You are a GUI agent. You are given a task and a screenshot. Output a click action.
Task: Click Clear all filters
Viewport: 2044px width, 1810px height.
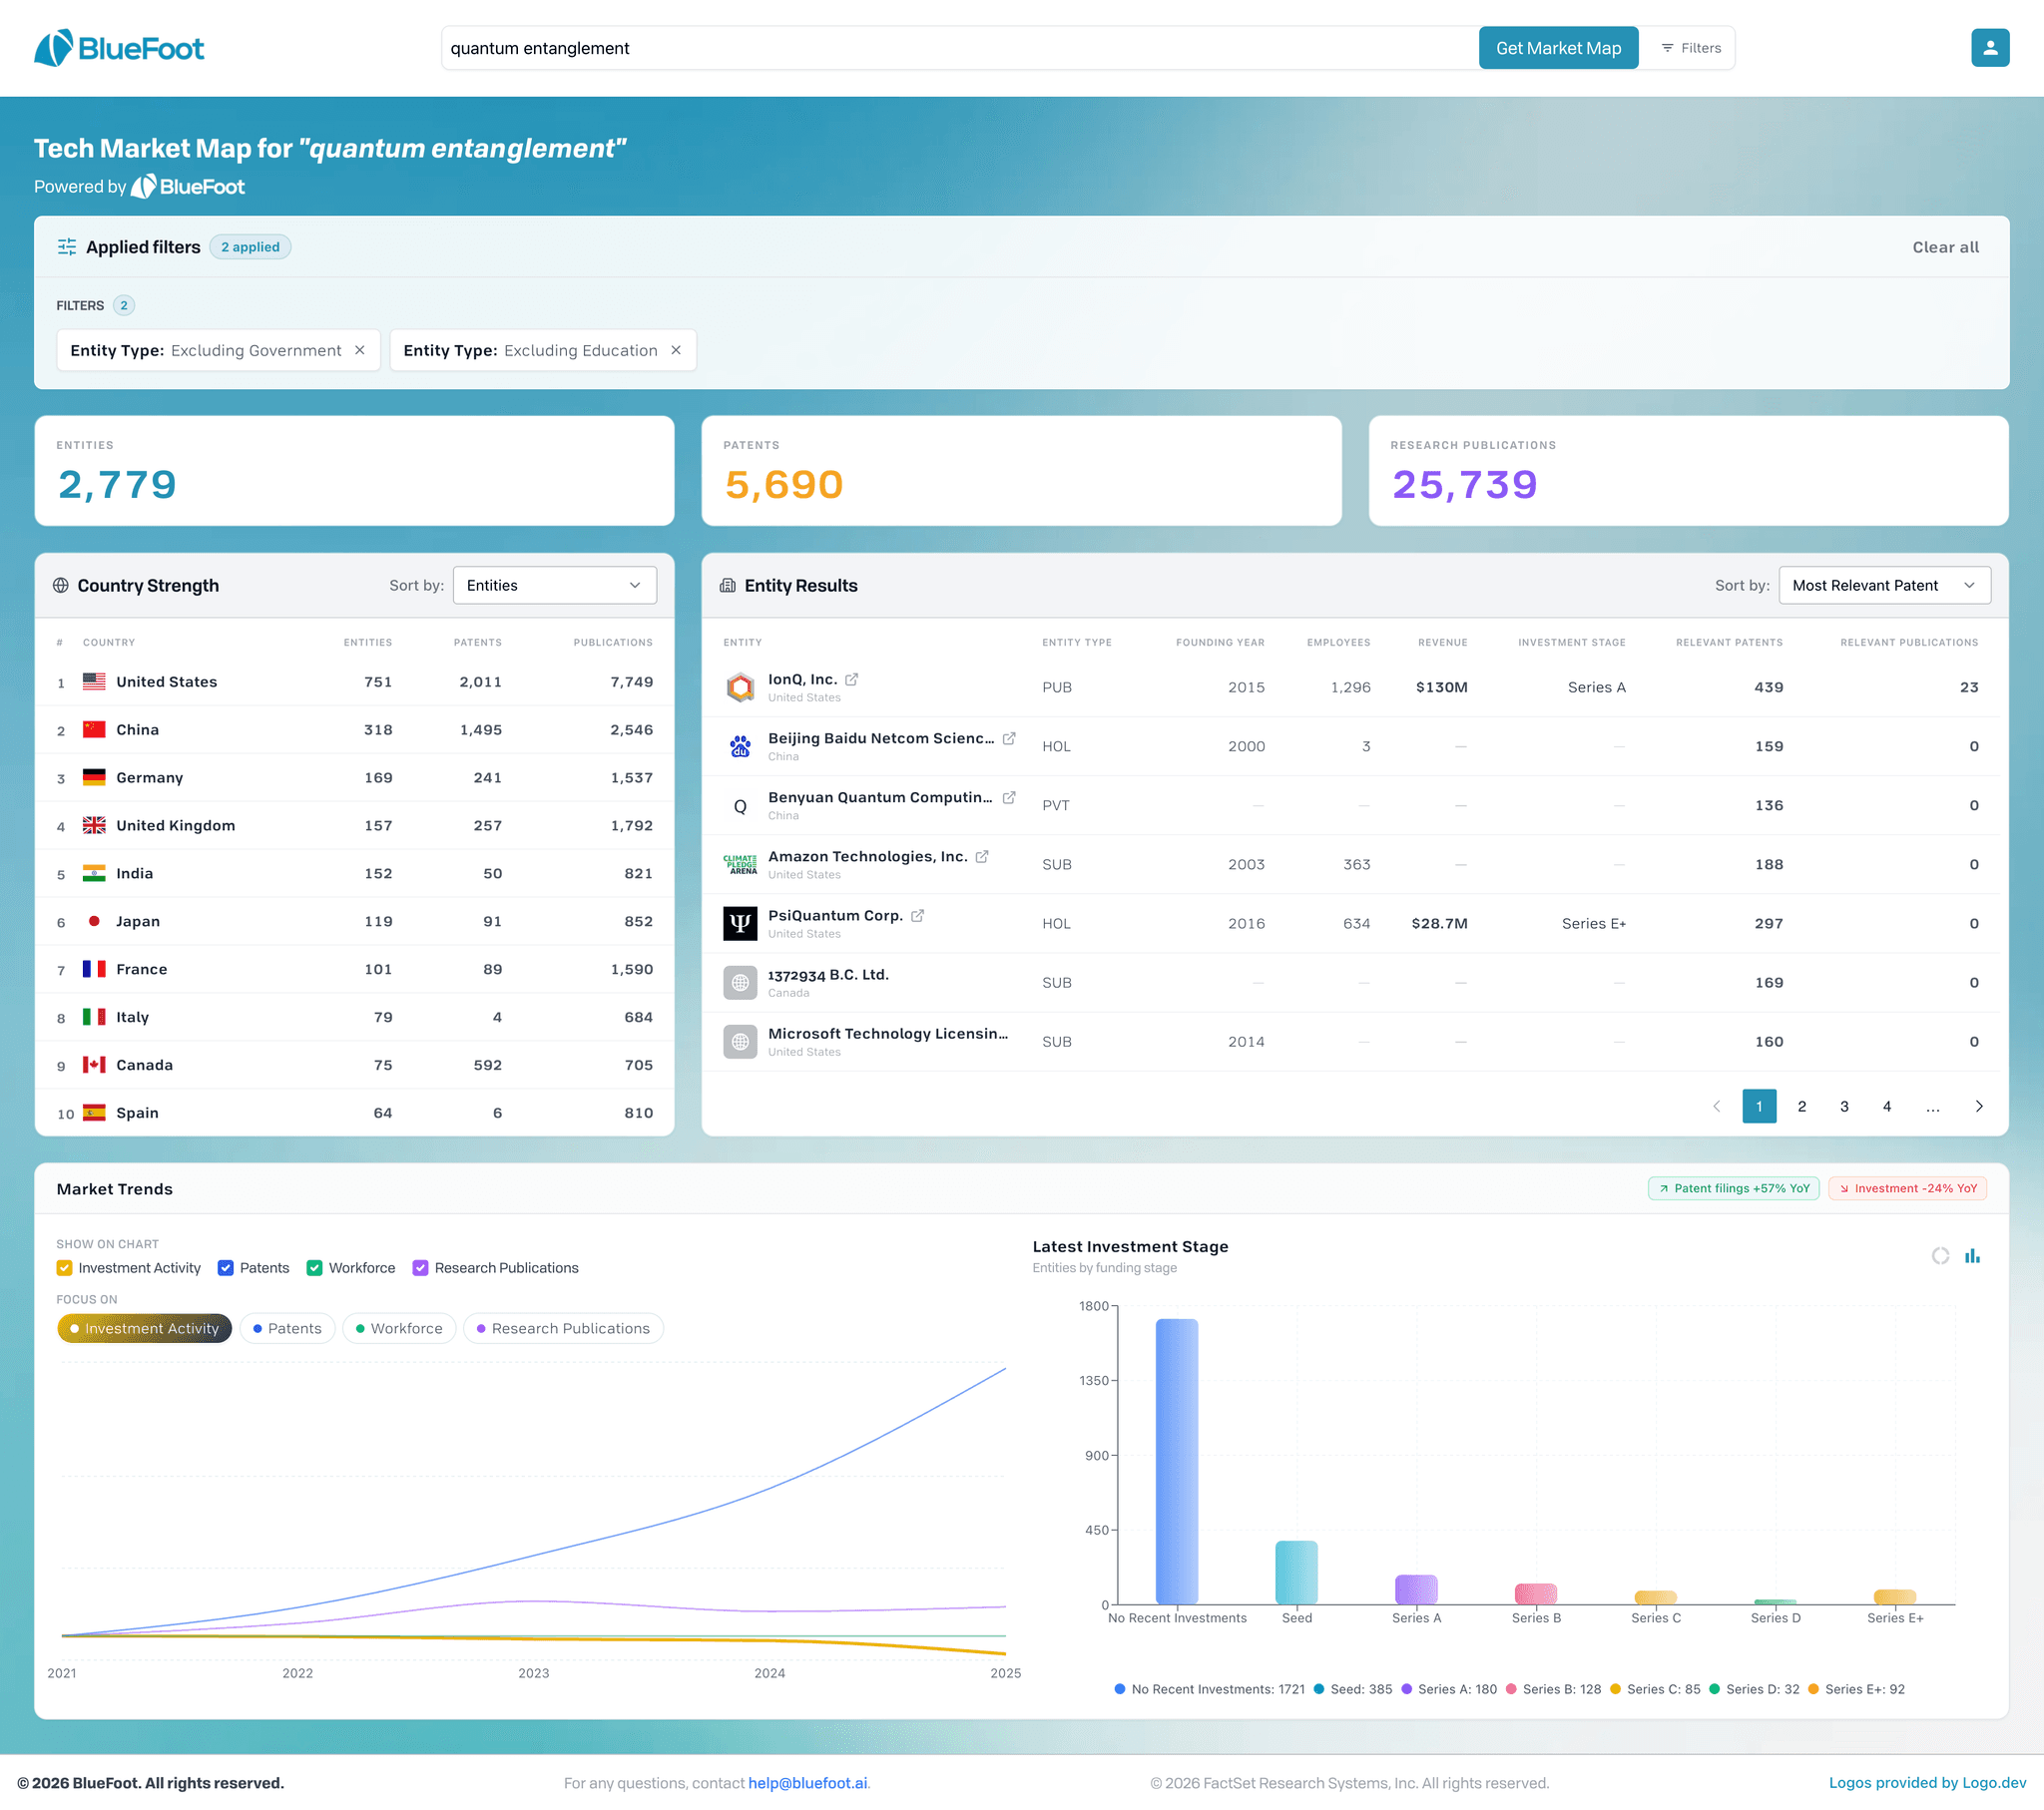coord(1945,247)
